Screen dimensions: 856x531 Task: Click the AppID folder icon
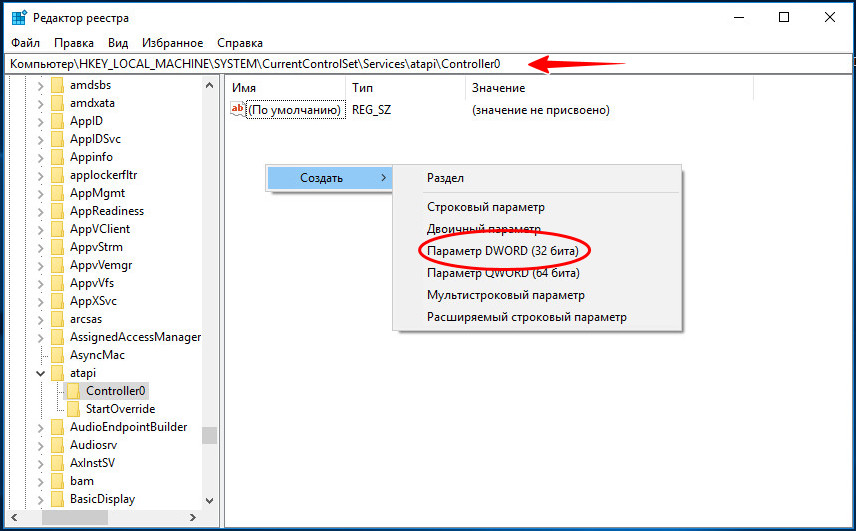(x=57, y=121)
